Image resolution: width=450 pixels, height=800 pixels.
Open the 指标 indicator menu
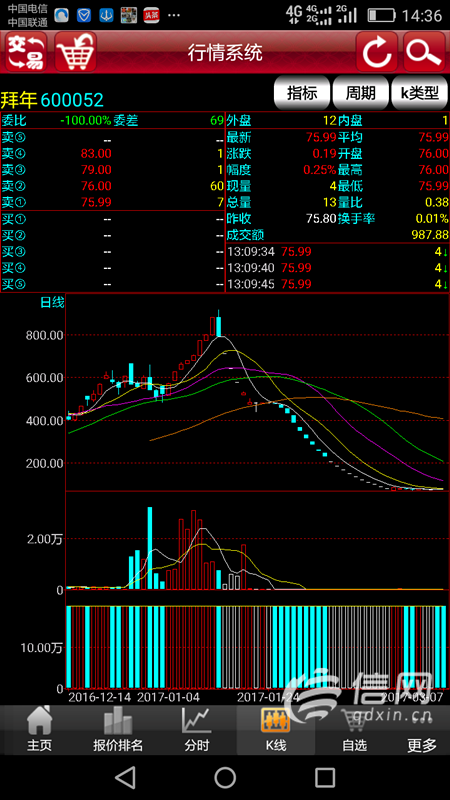point(302,93)
